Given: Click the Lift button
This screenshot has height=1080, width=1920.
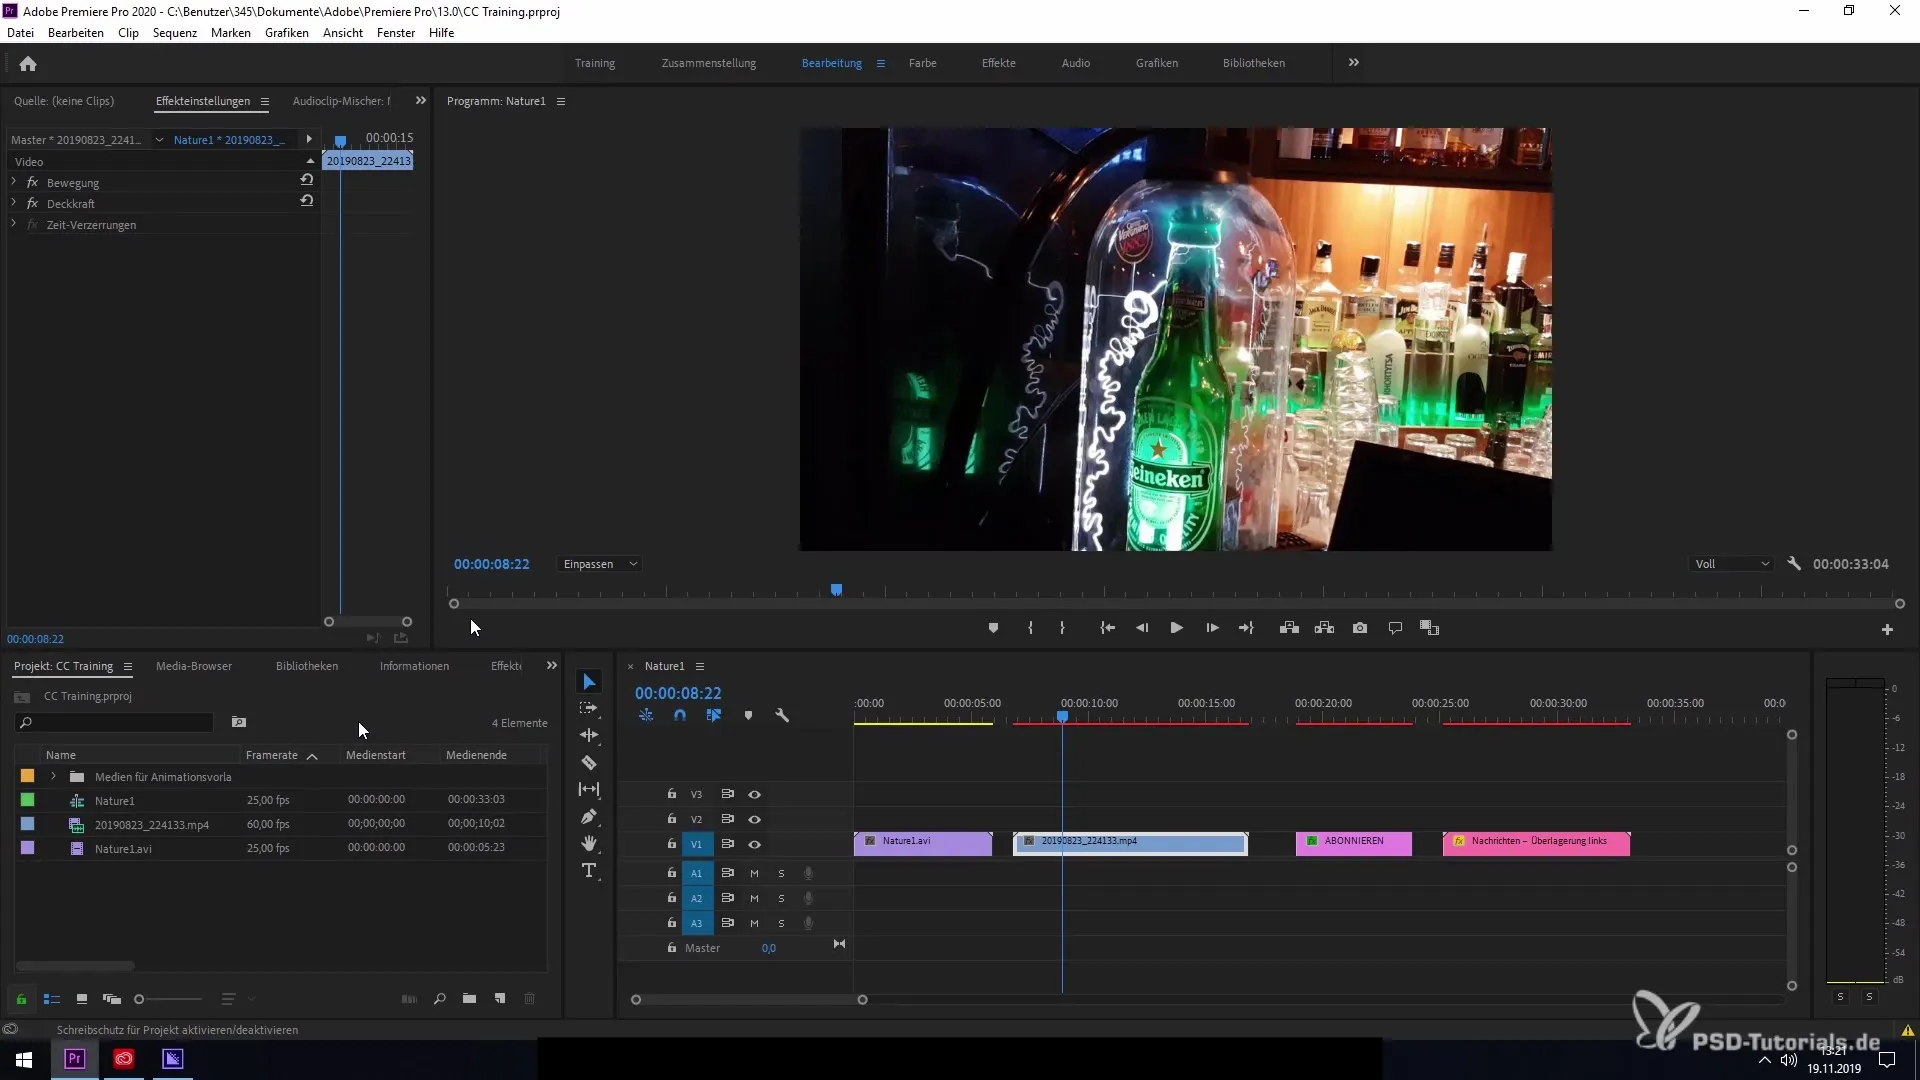Looking at the screenshot, I should tap(1289, 628).
